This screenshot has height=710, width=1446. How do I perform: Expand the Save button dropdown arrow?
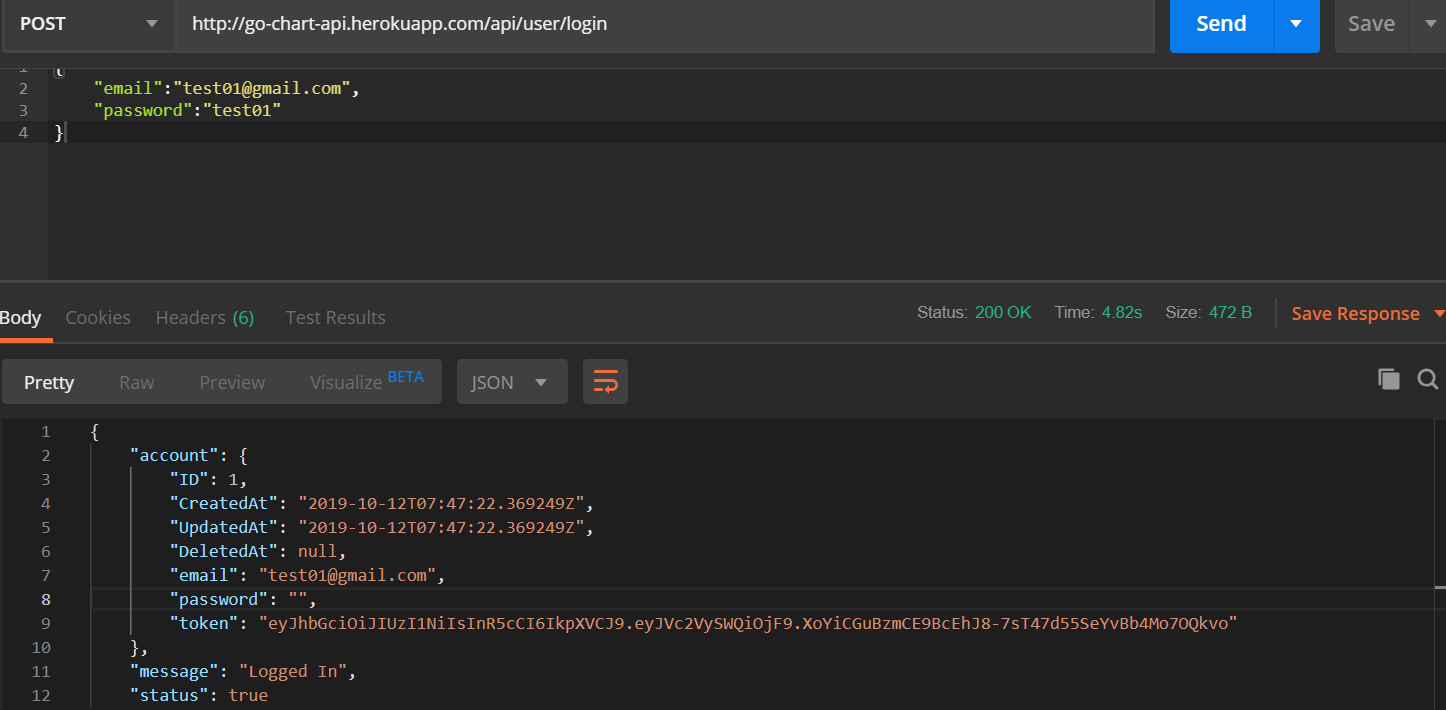coord(1428,24)
